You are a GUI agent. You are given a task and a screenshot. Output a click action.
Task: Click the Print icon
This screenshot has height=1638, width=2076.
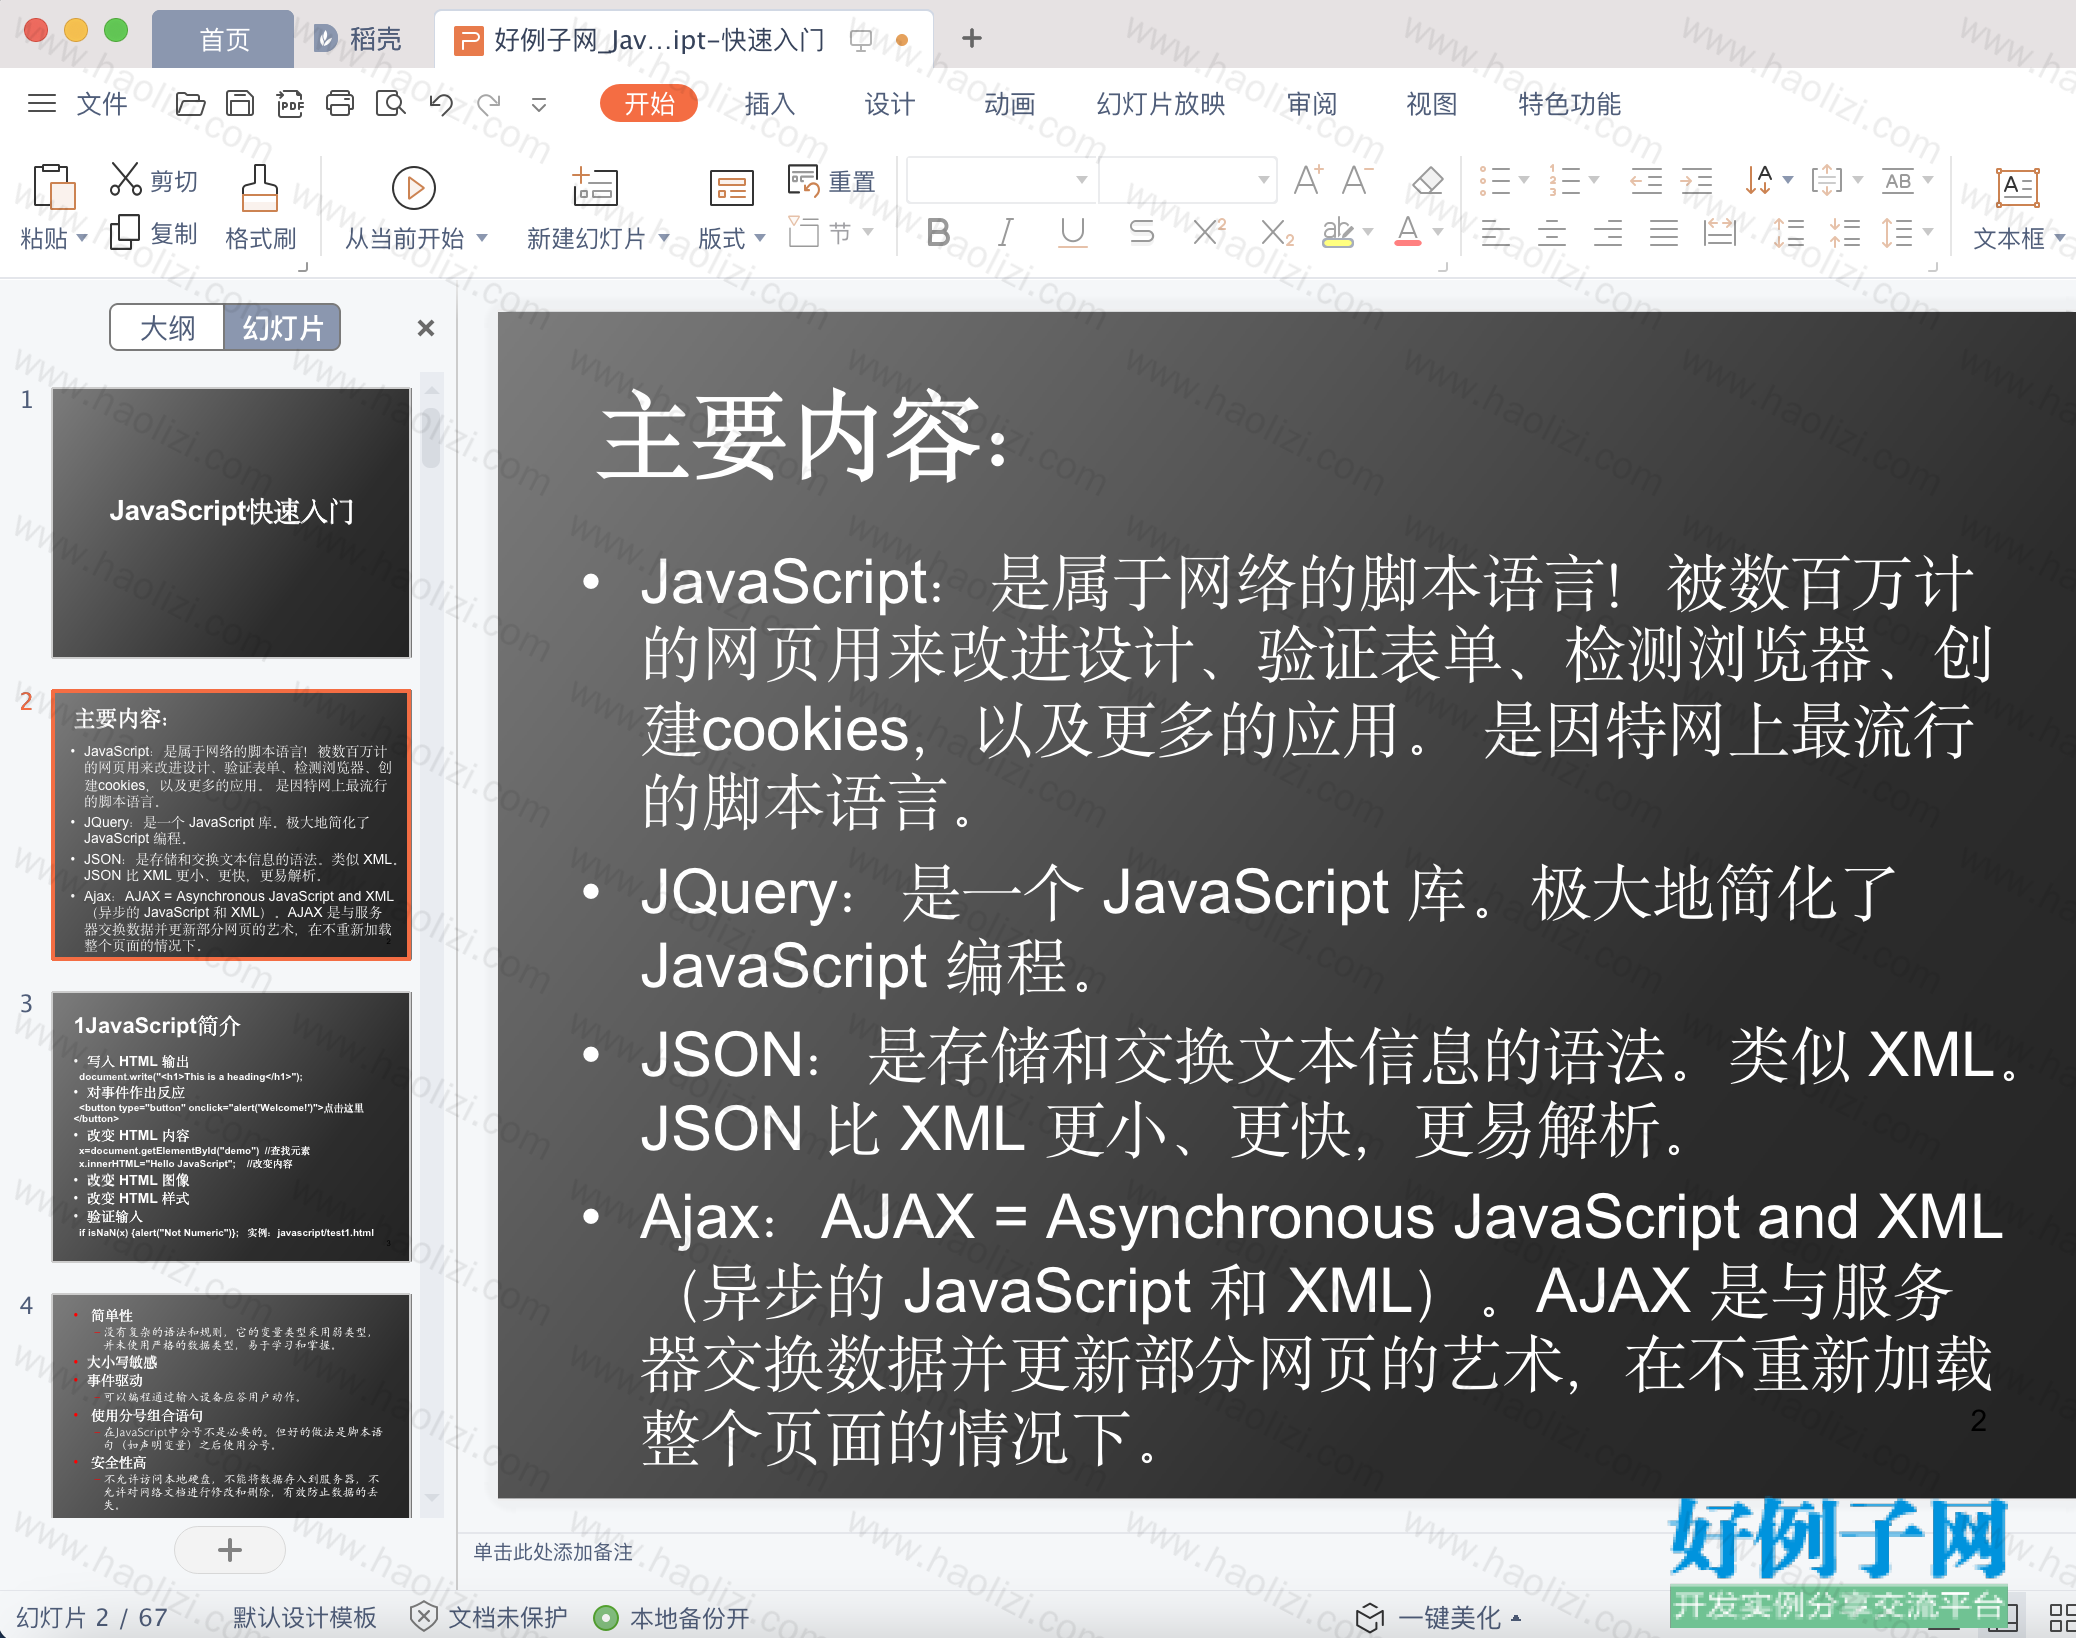pos(340,104)
